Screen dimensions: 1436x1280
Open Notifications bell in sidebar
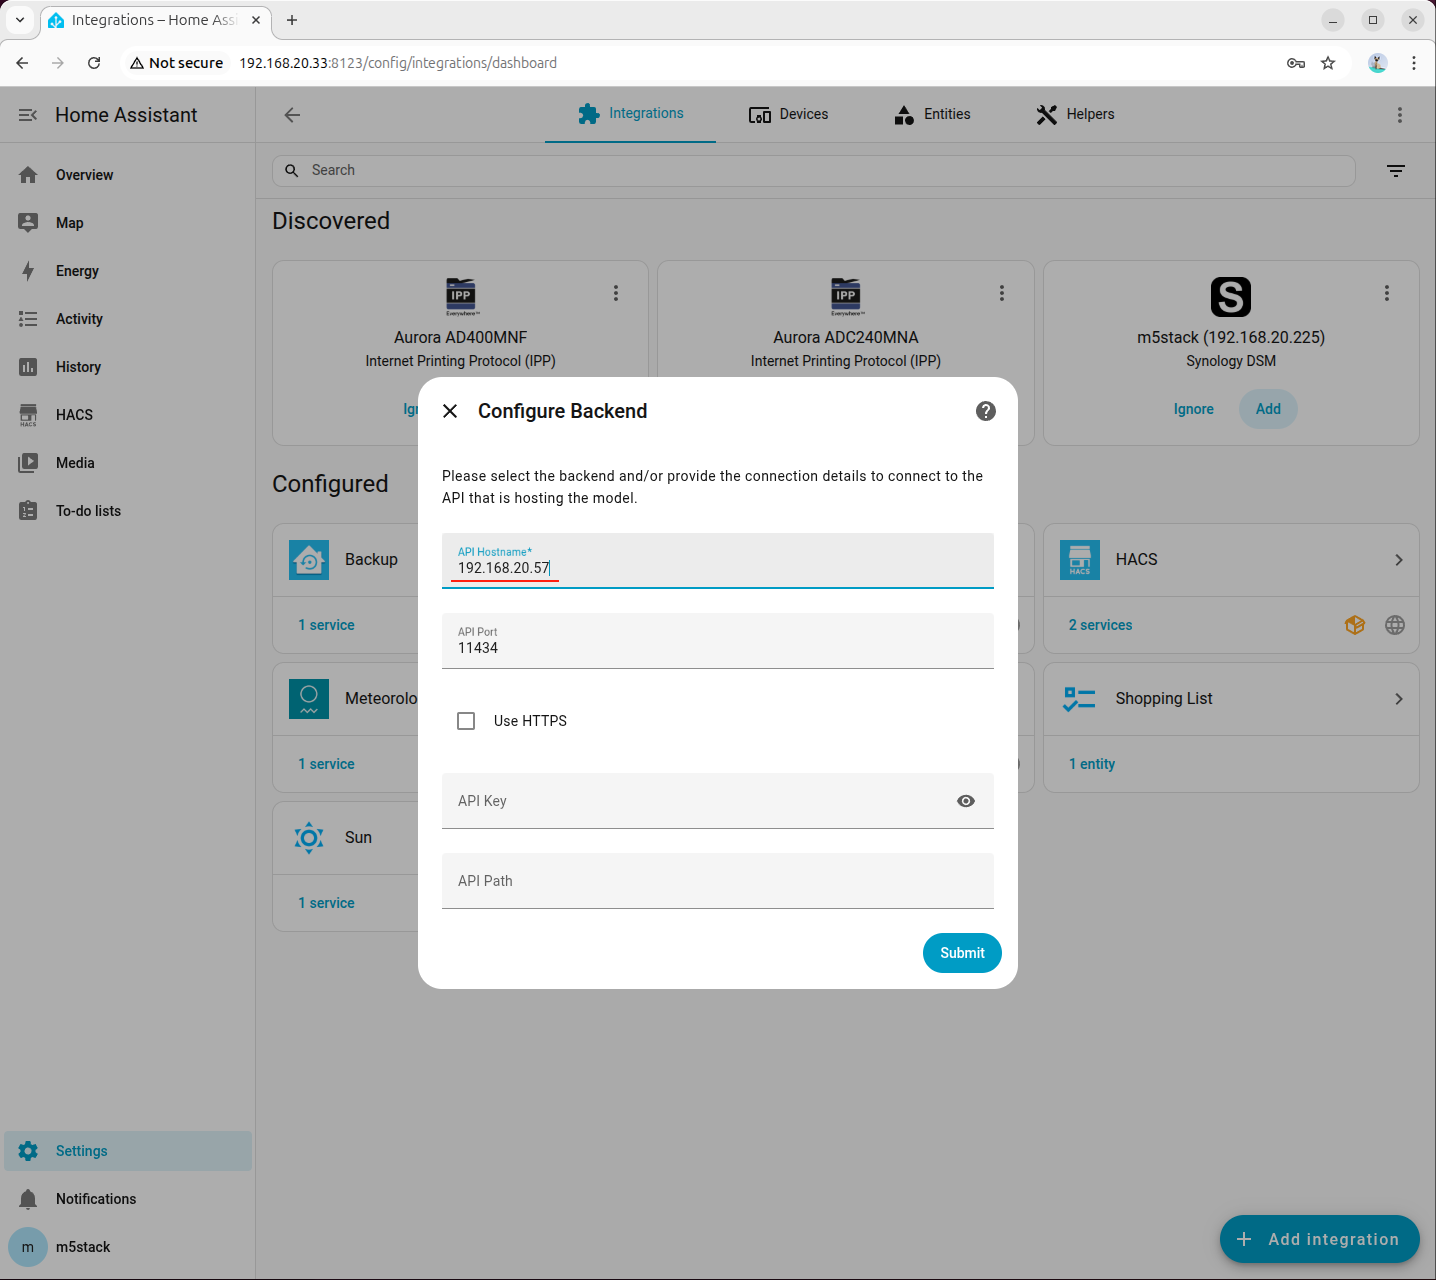pyautogui.click(x=95, y=1199)
